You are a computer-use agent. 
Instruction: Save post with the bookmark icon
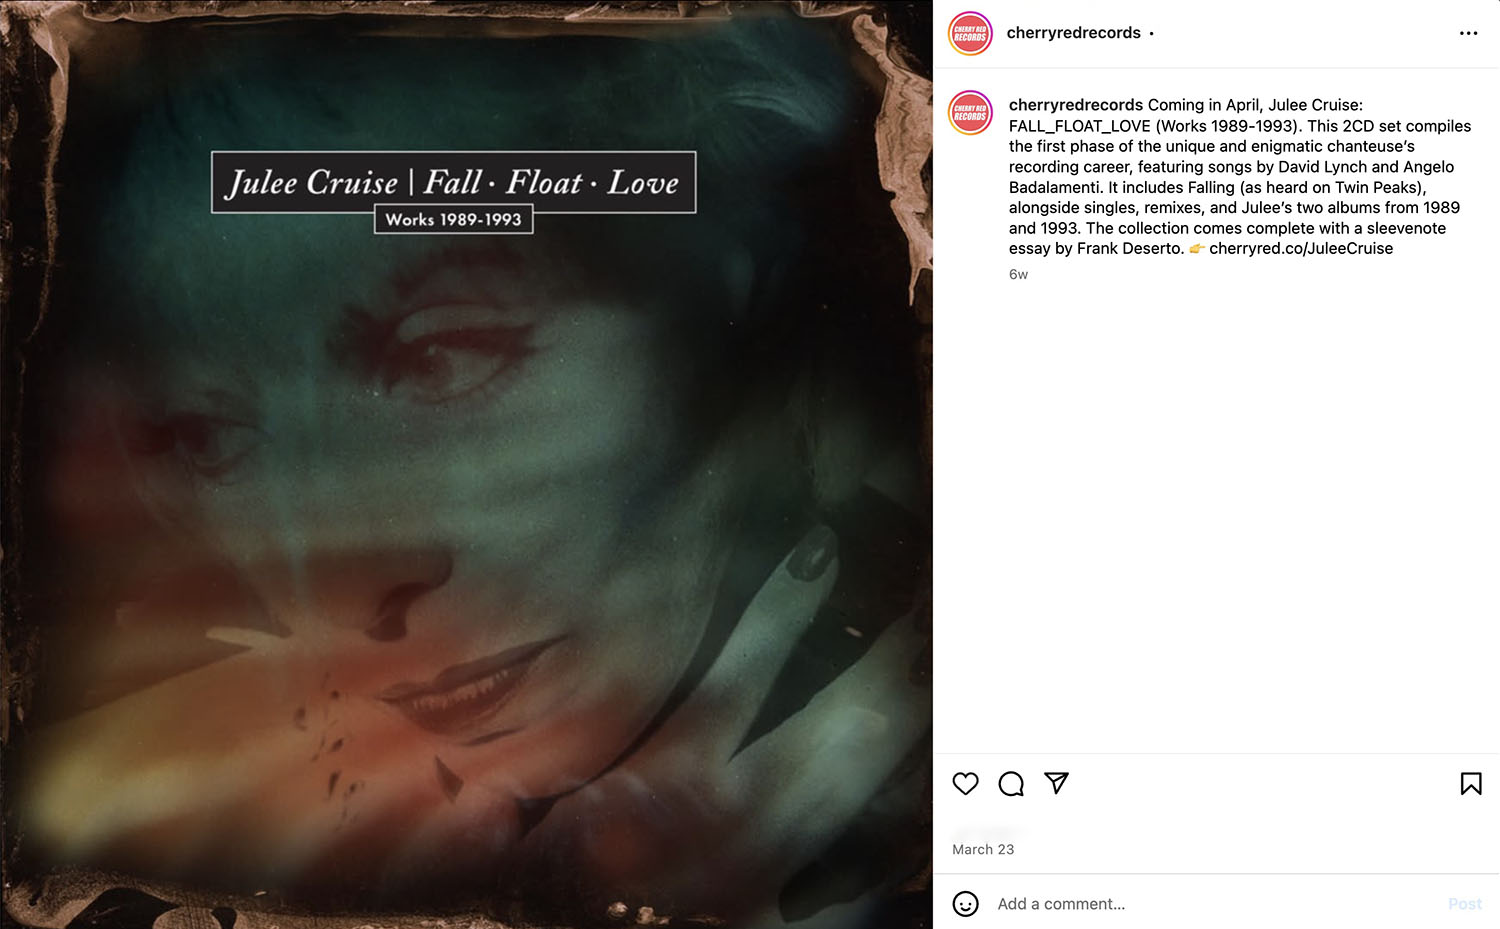(x=1471, y=784)
